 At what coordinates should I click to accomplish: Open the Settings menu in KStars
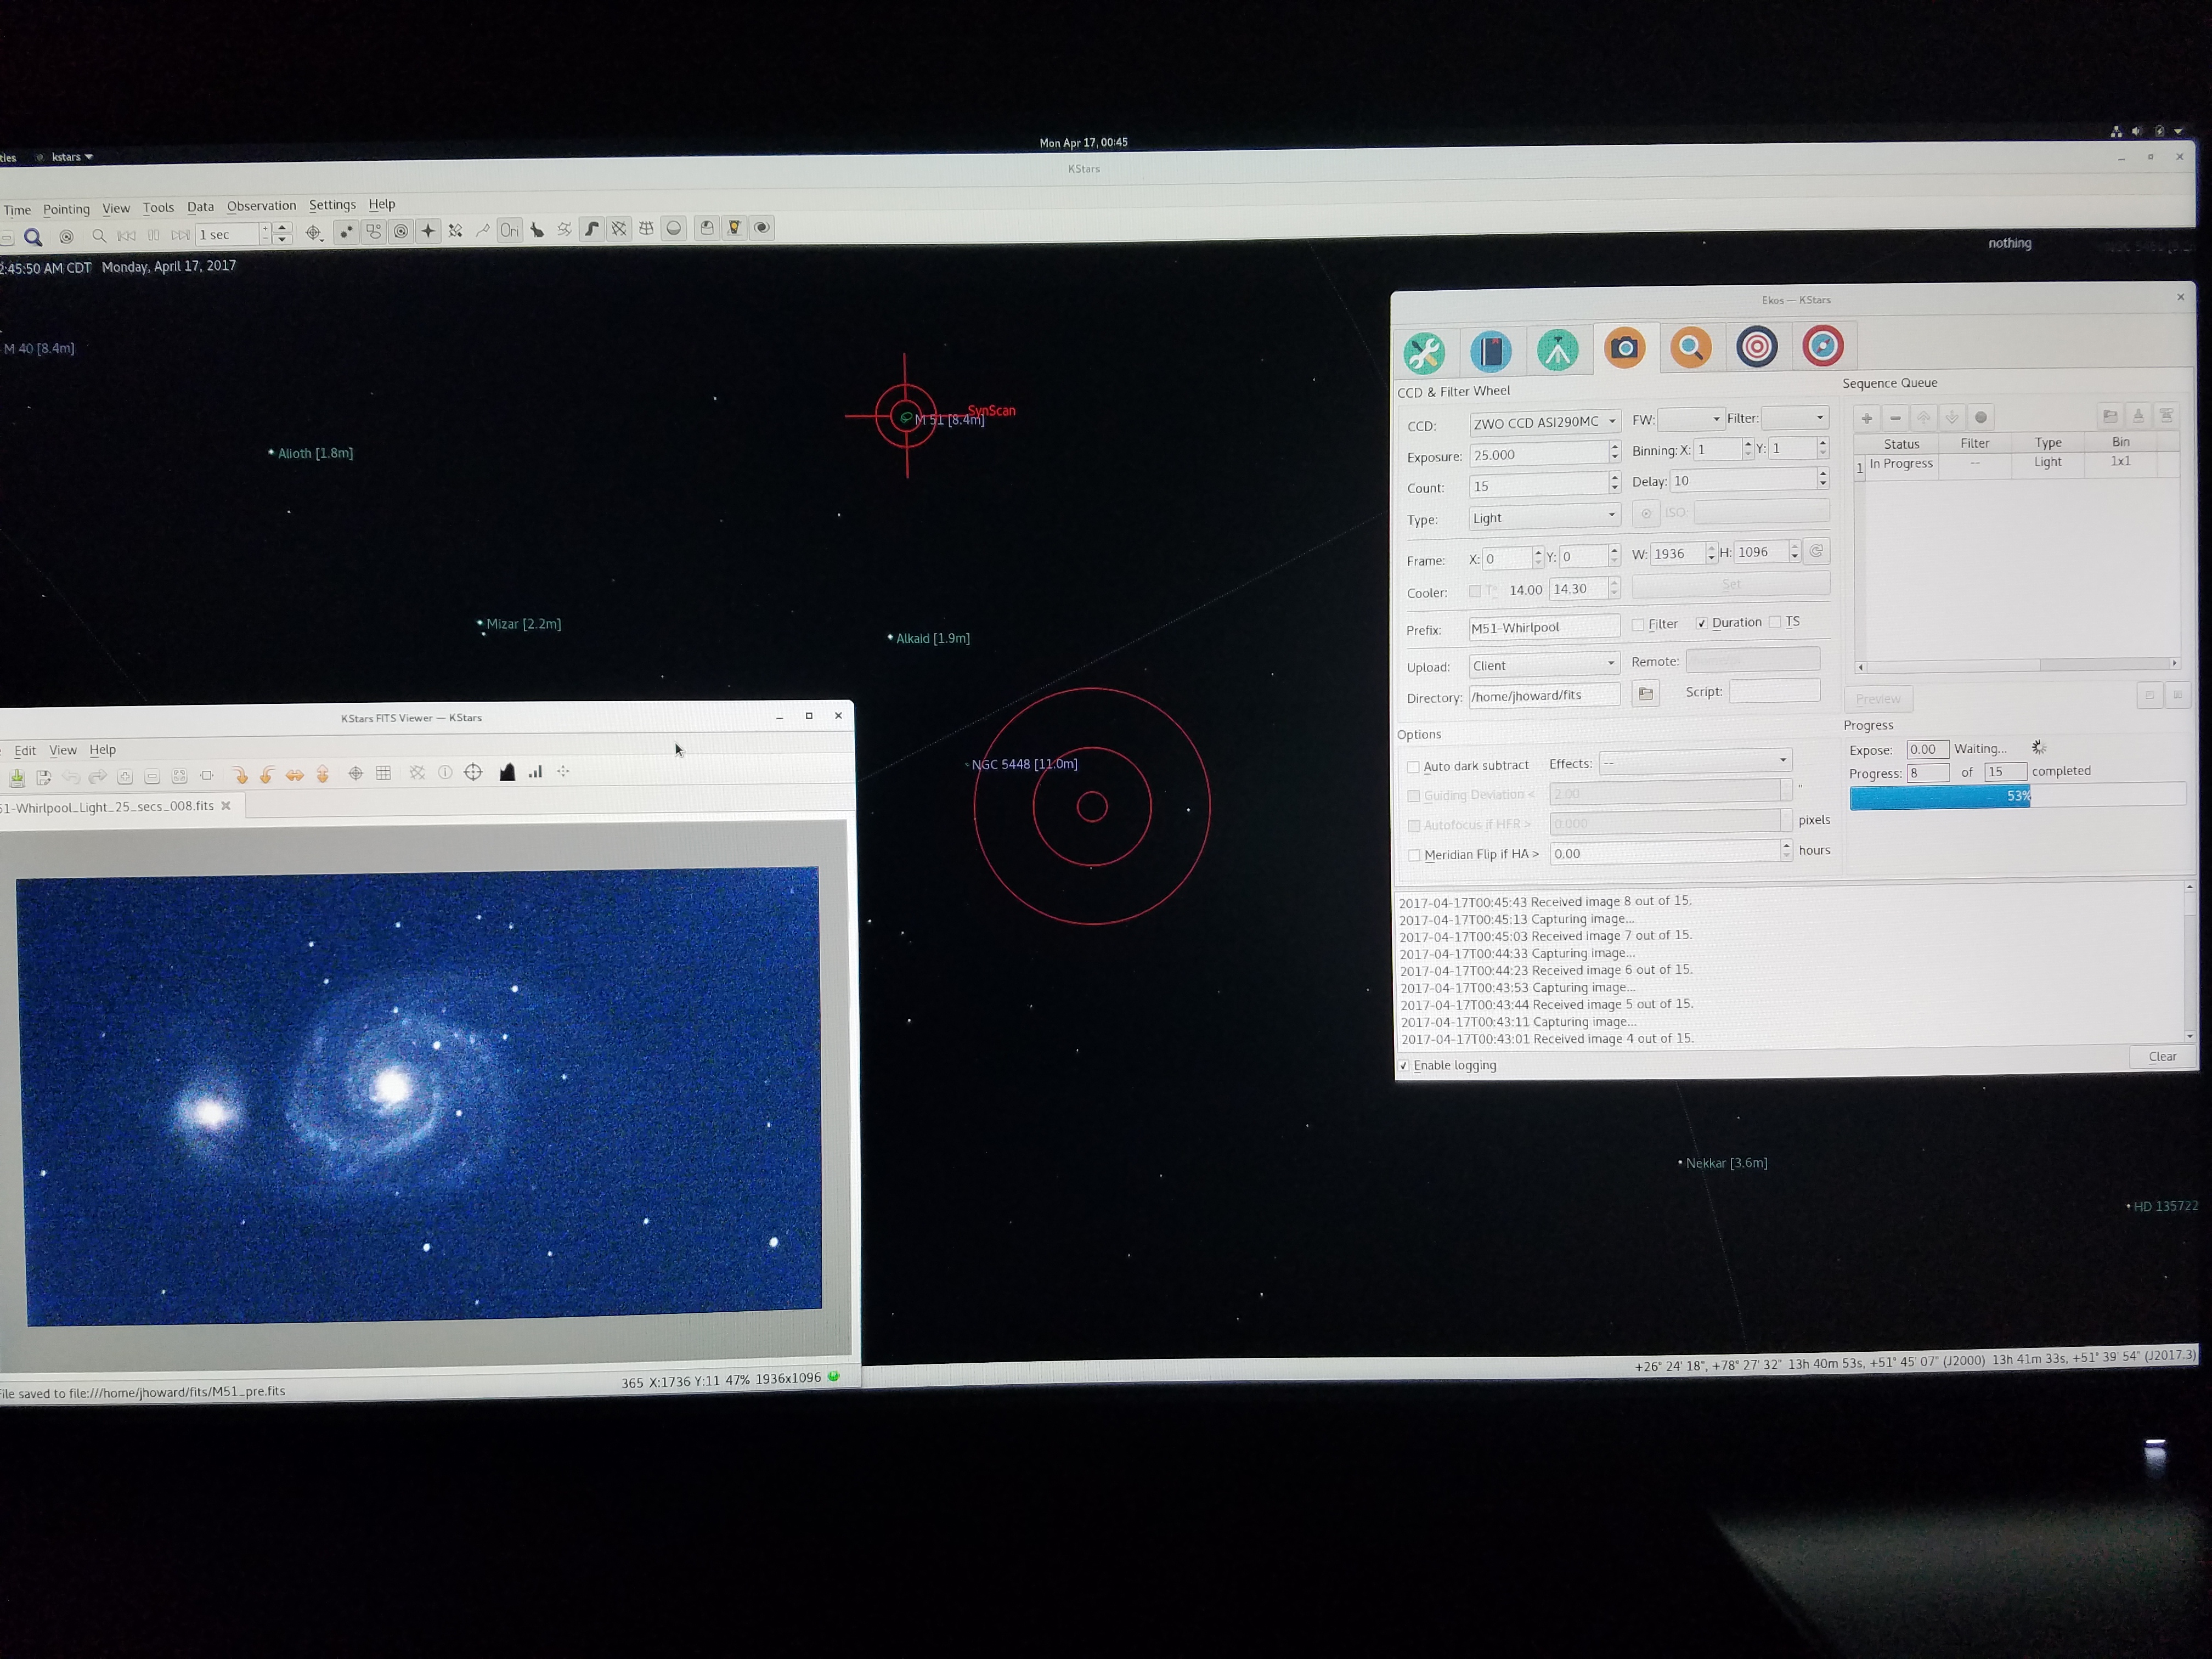pyautogui.click(x=332, y=205)
